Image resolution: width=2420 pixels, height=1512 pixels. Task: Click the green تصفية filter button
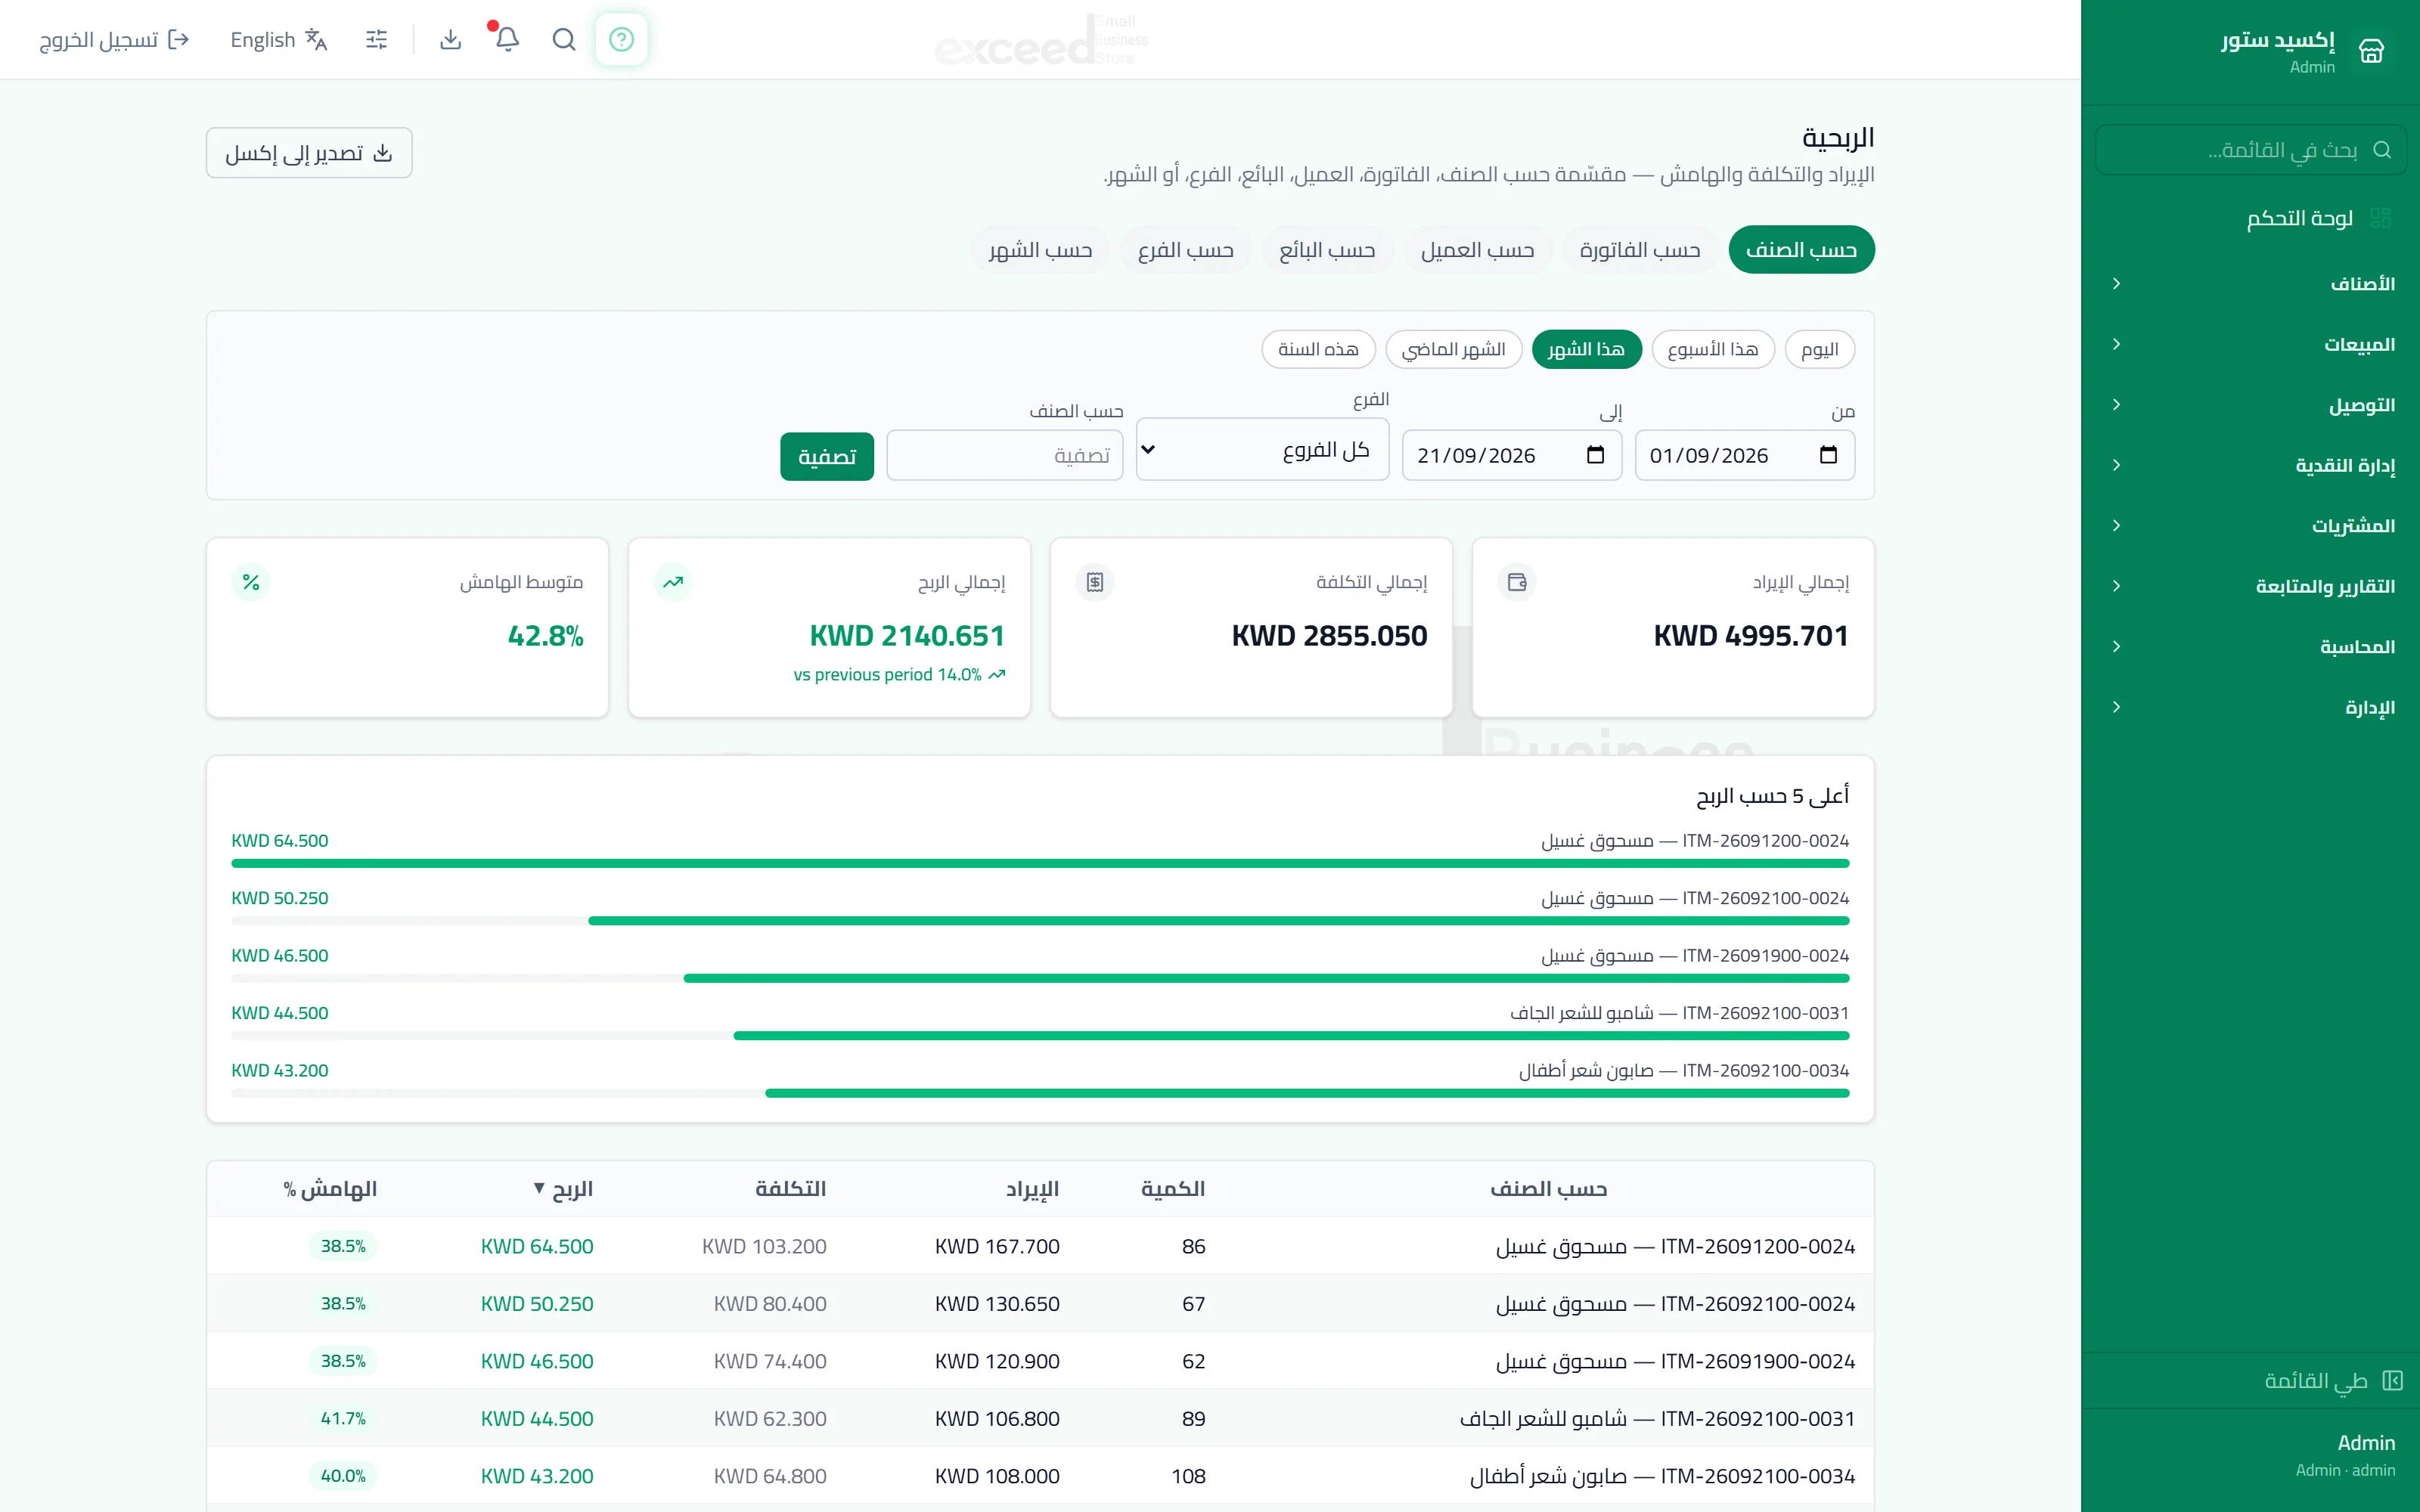pyautogui.click(x=827, y=456)
